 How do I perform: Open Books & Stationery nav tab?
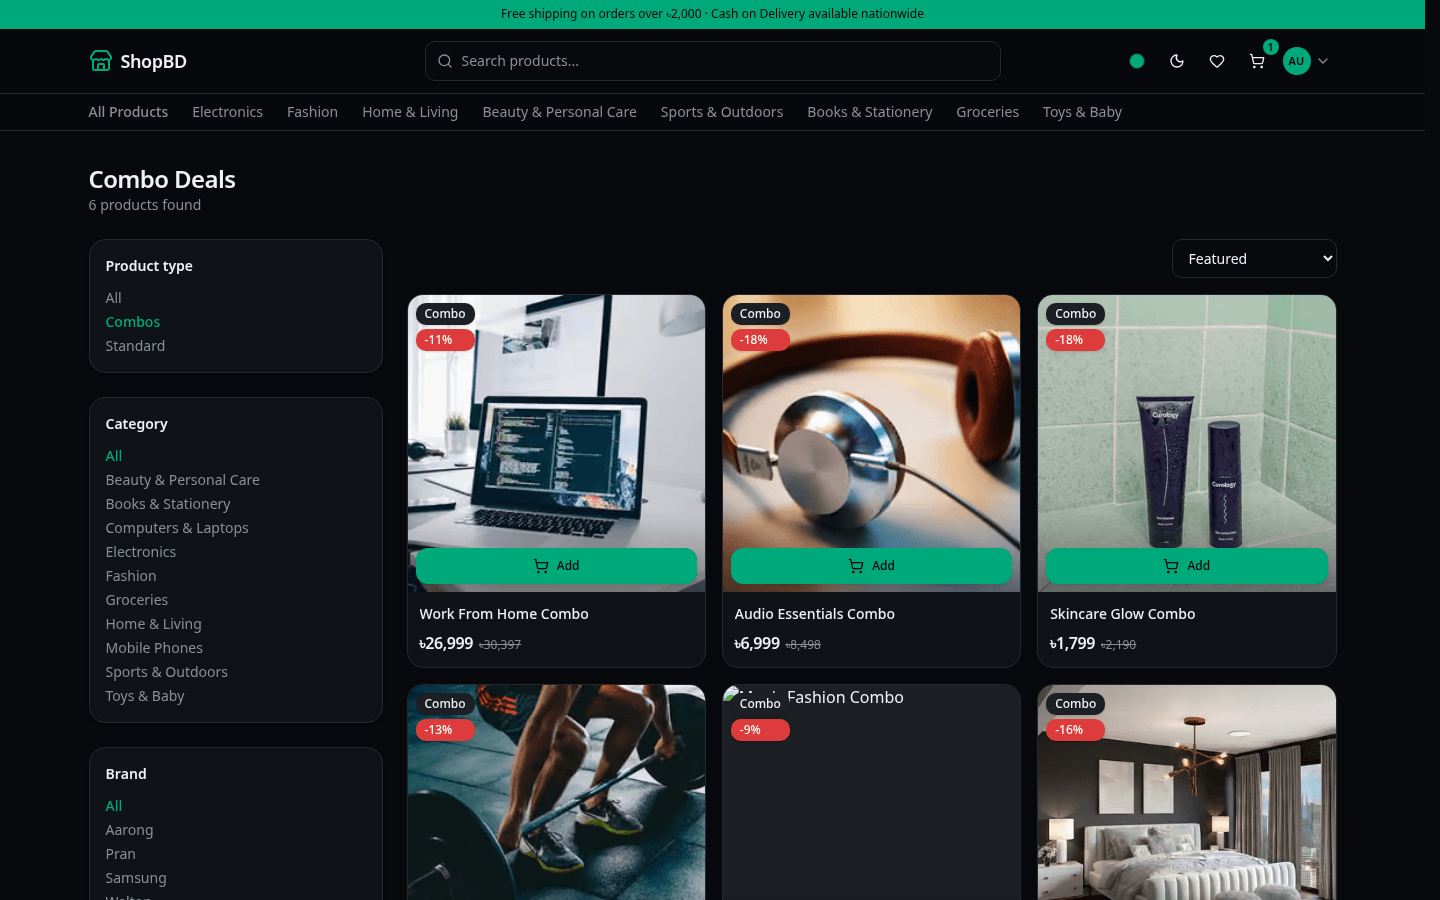870,112
